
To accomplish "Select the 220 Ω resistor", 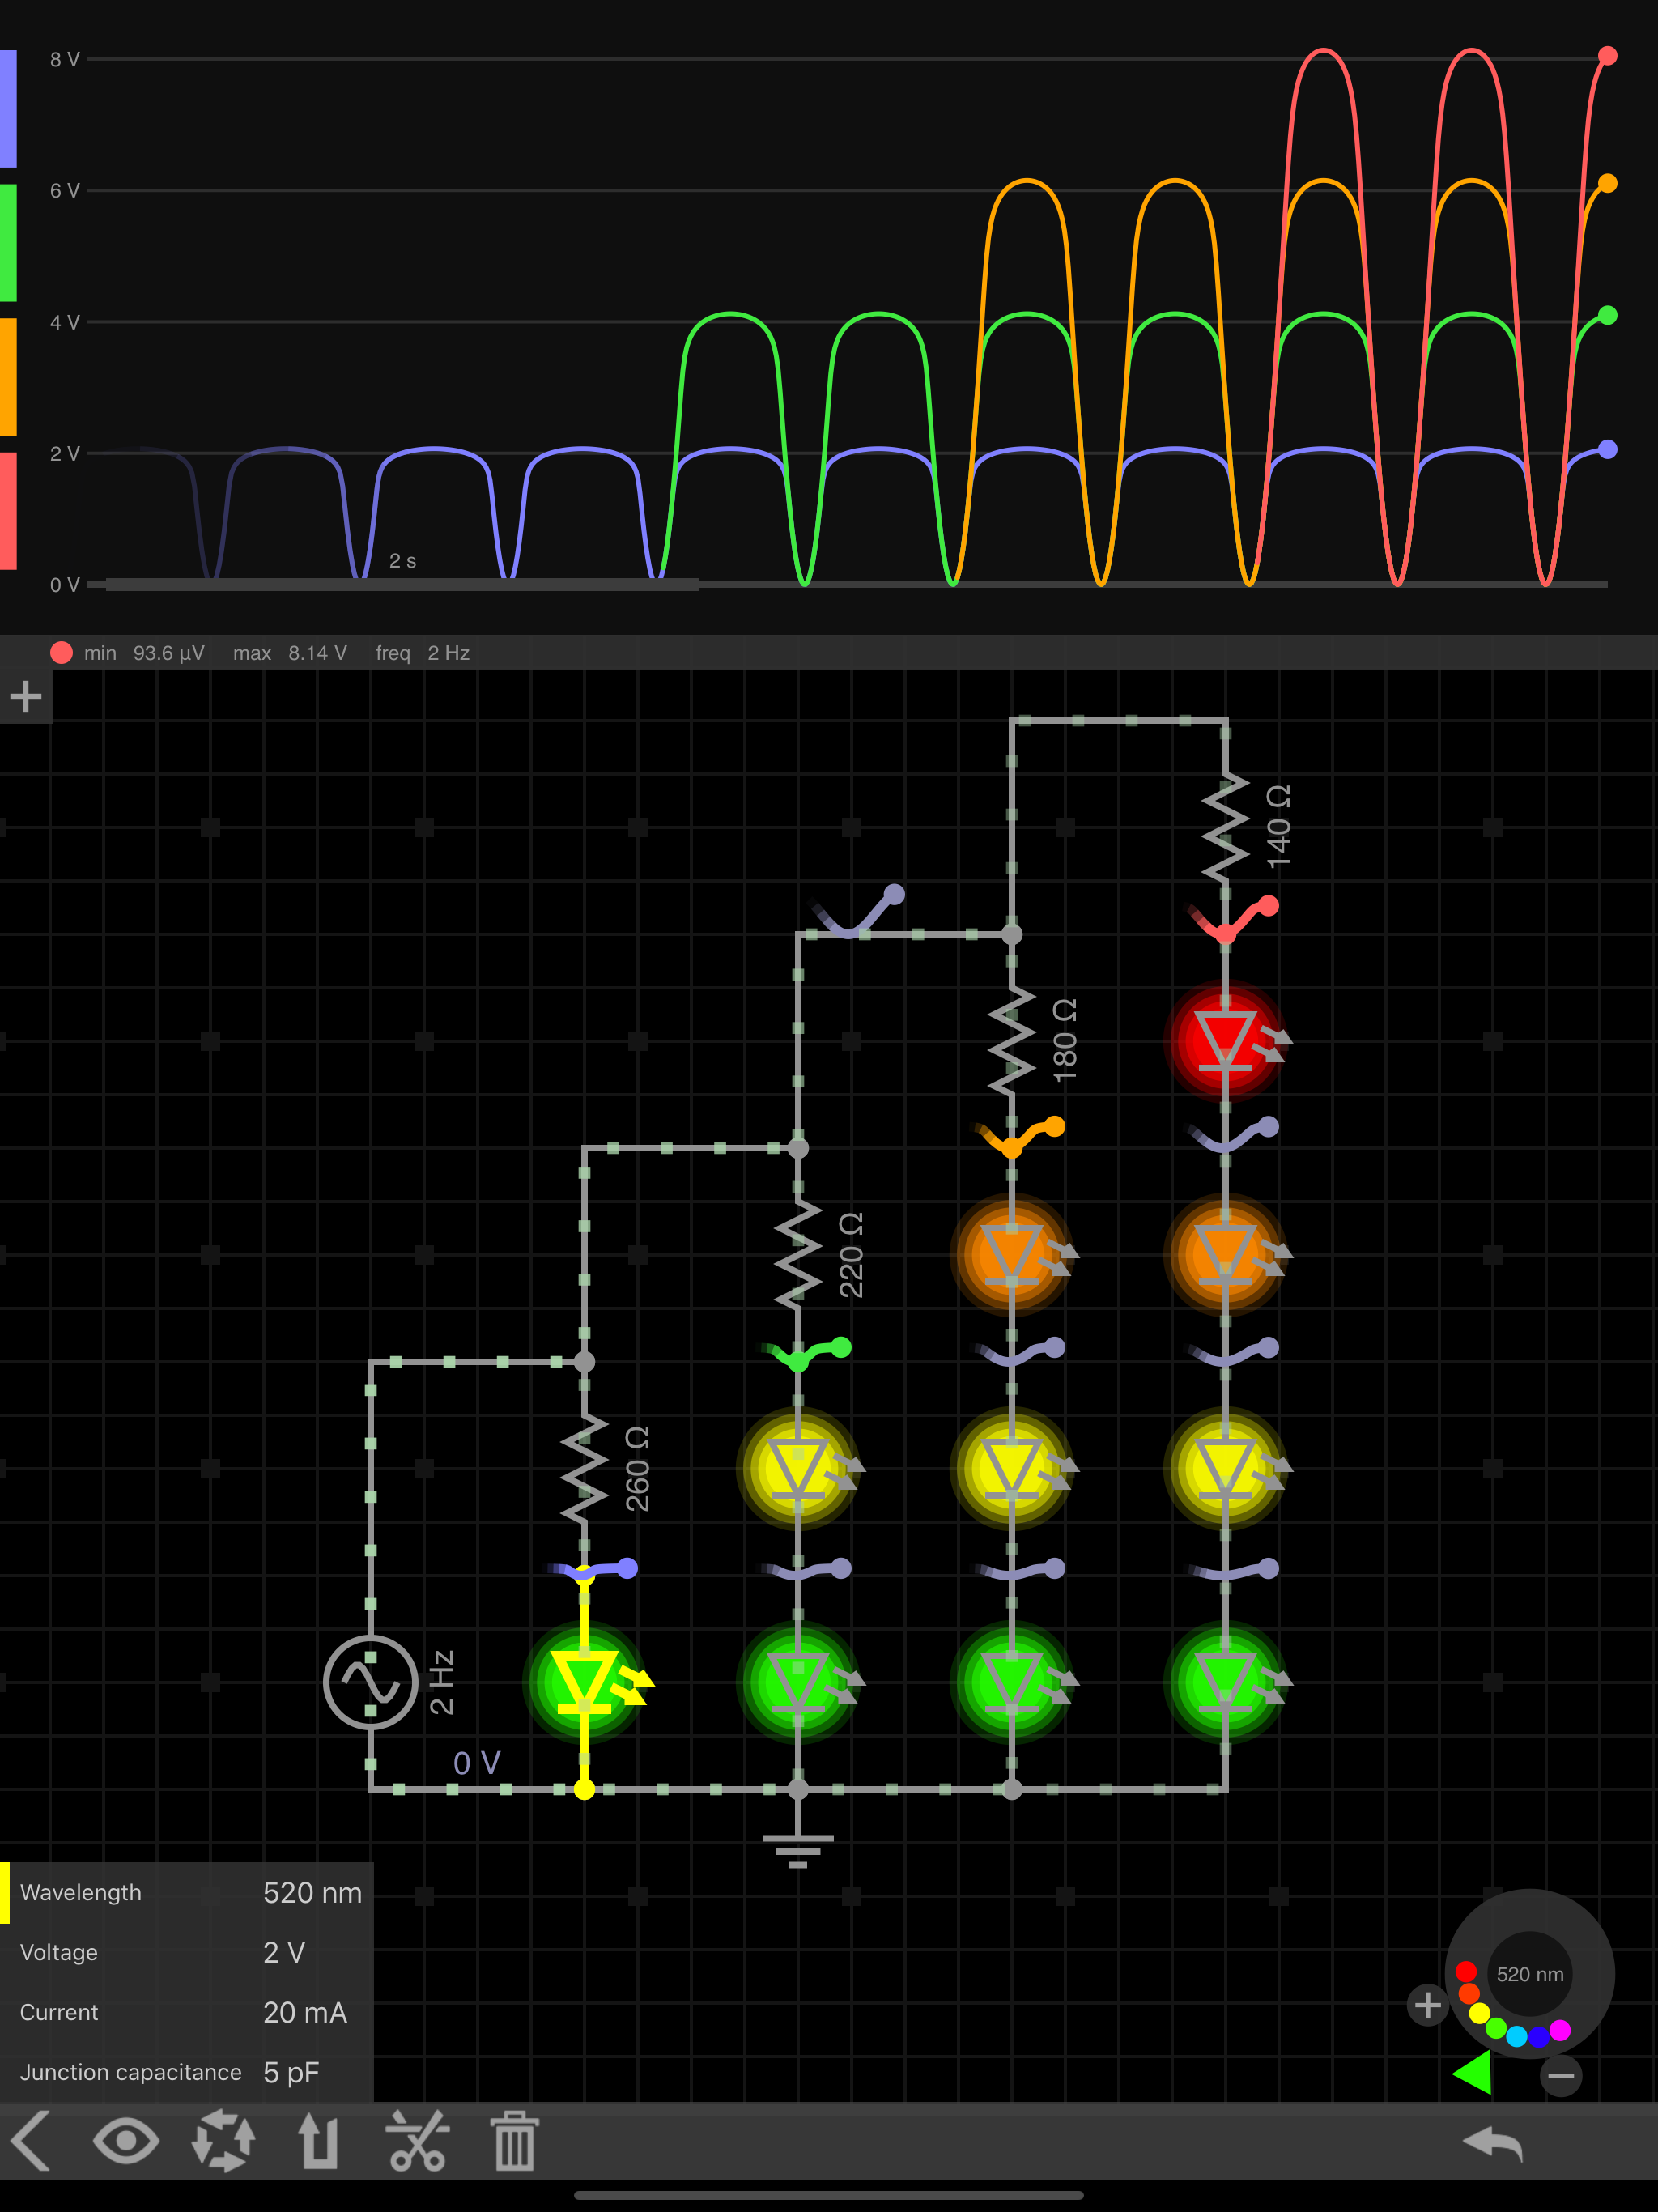I will point(798,1254).
